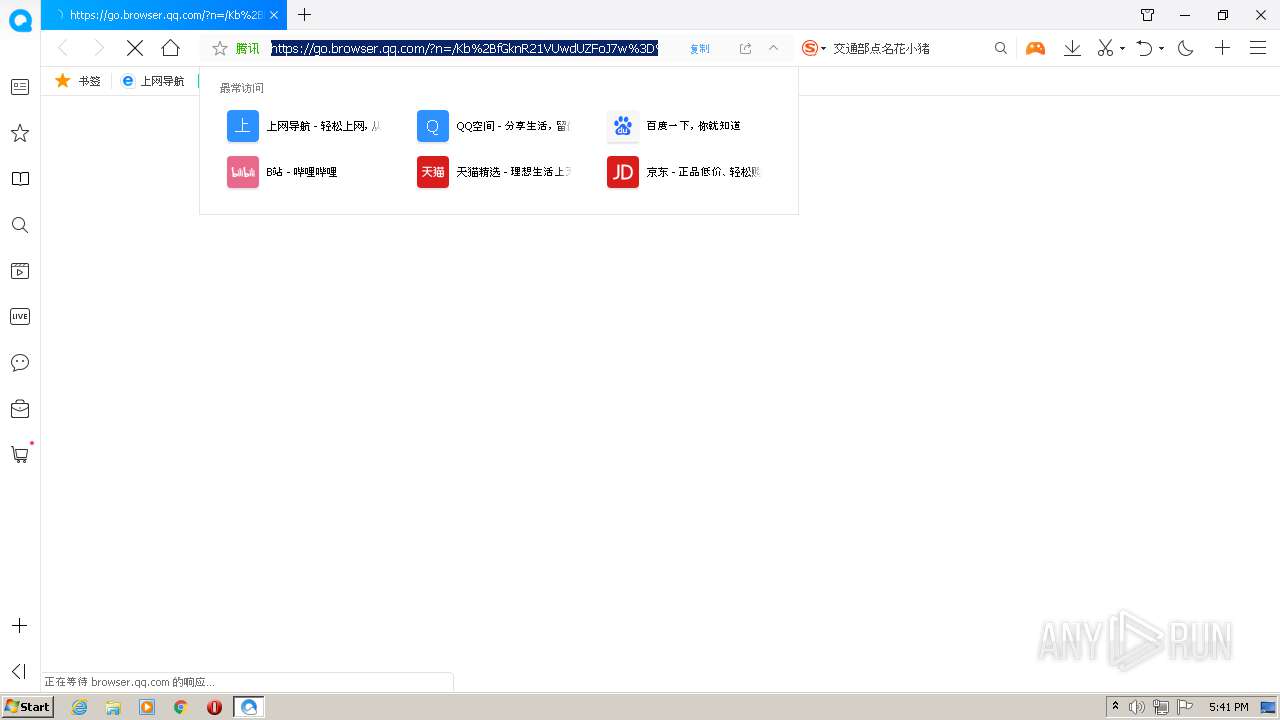Screen dimensions: 1280x720
Task: Click the Windows Start button
Action: coord(28,707)
